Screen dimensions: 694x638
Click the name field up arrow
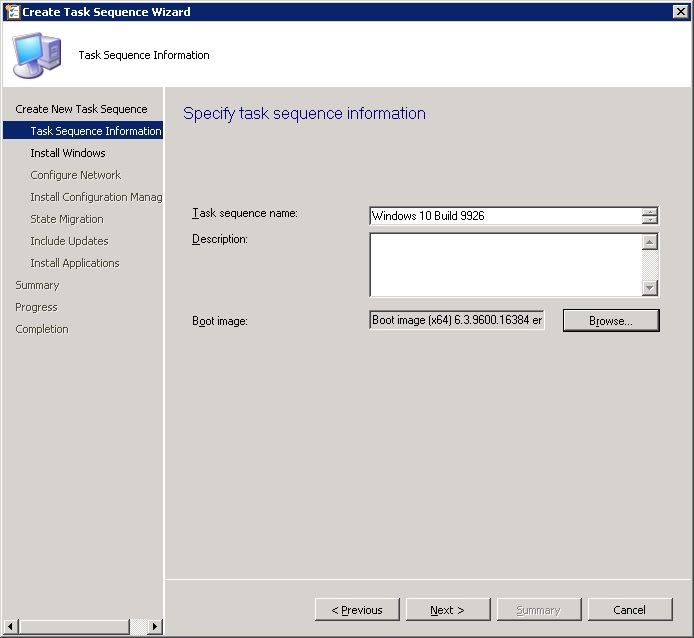pos(650,211)
